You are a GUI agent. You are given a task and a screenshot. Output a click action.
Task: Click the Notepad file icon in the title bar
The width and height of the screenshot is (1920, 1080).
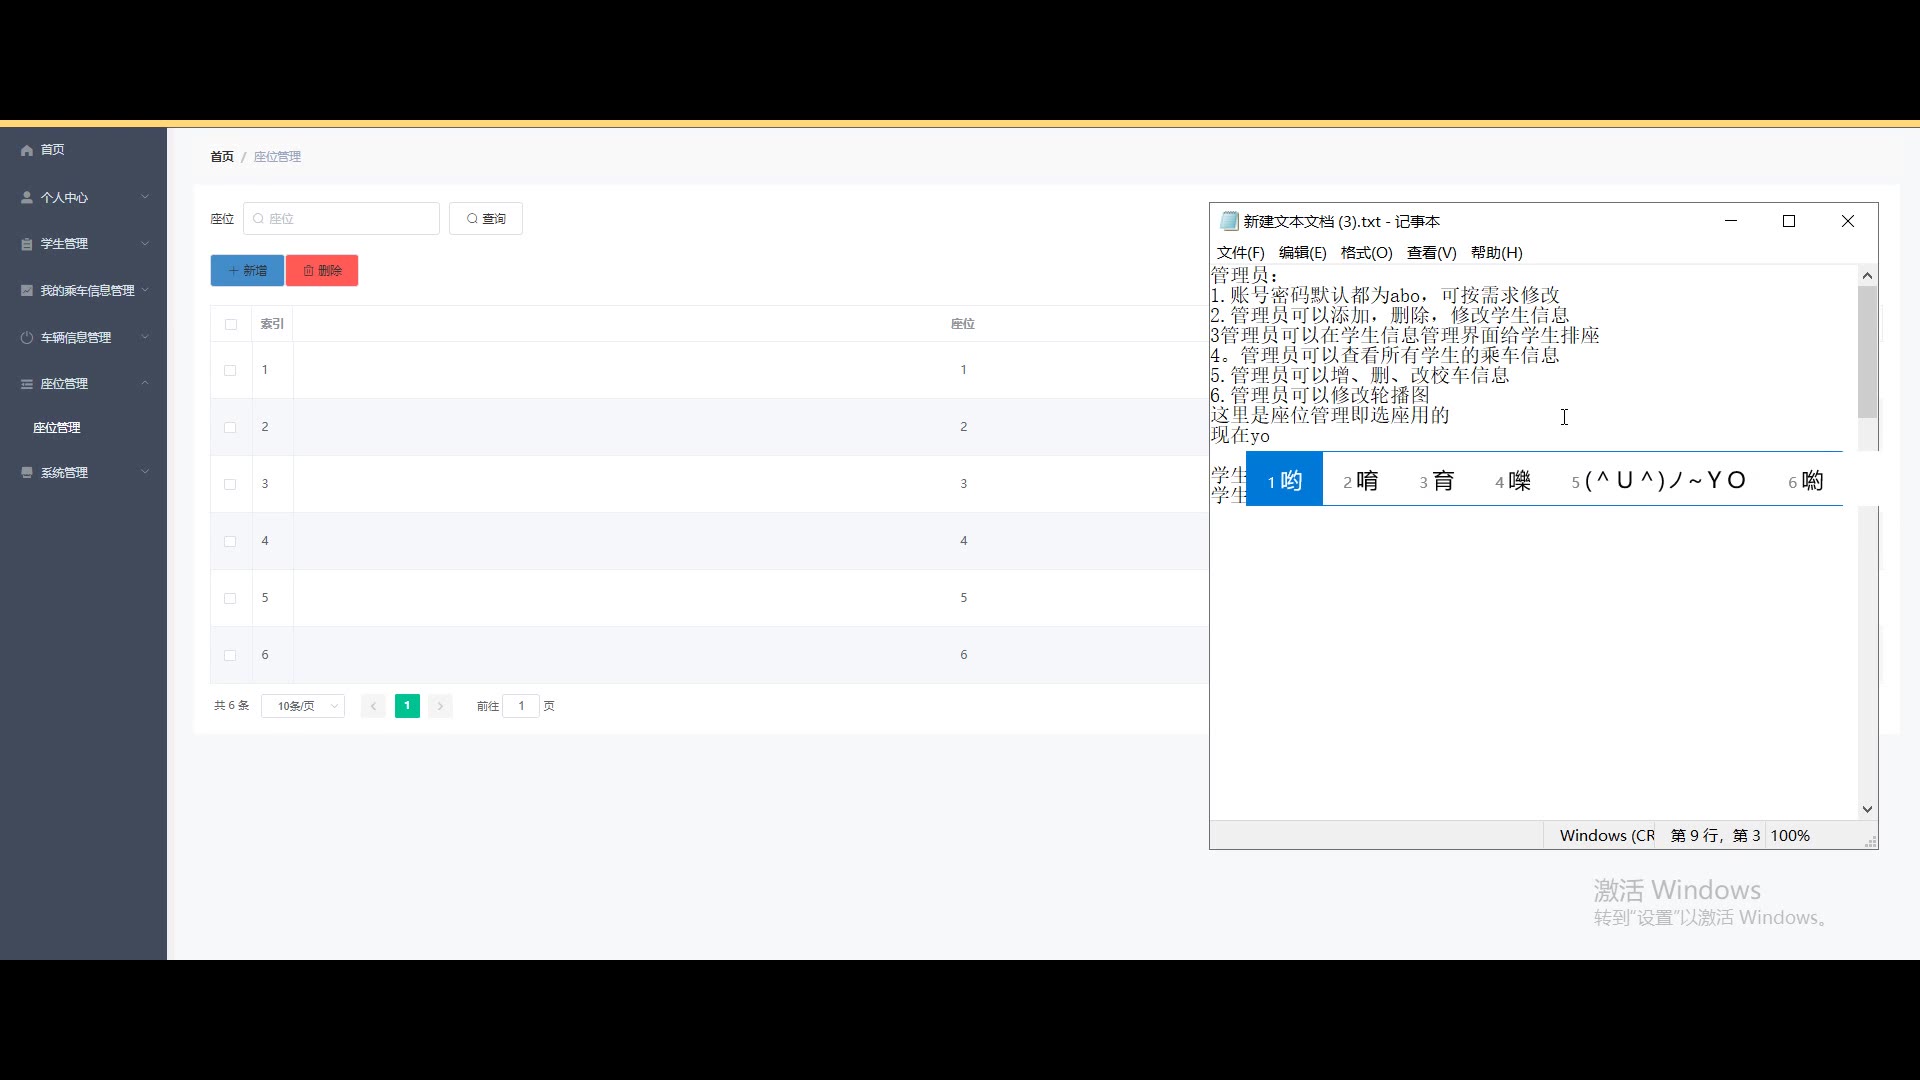pos(1229,221)
